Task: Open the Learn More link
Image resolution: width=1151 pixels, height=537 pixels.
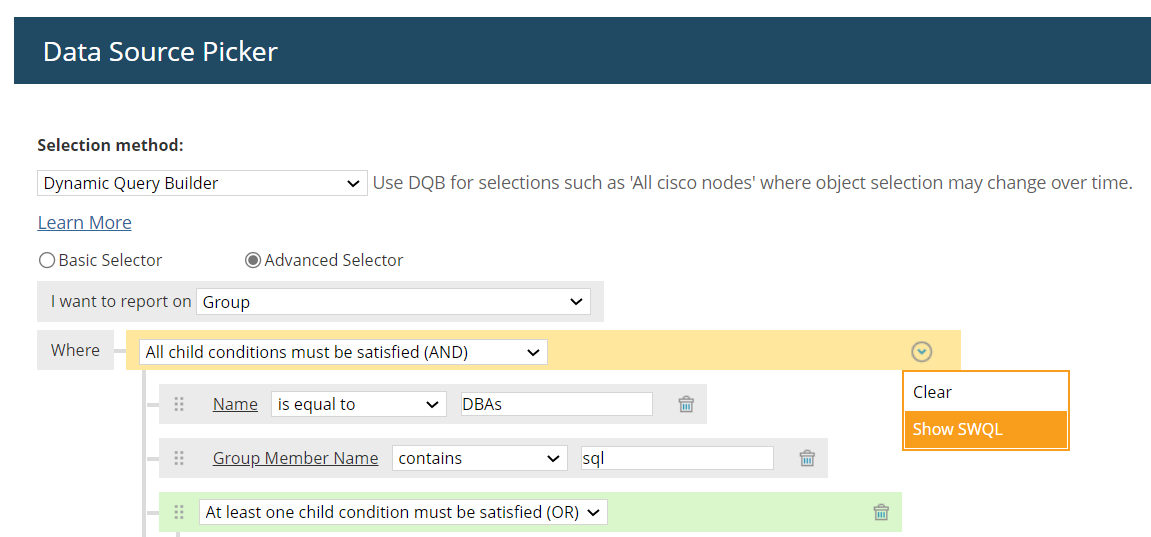Action: point(84,222)
